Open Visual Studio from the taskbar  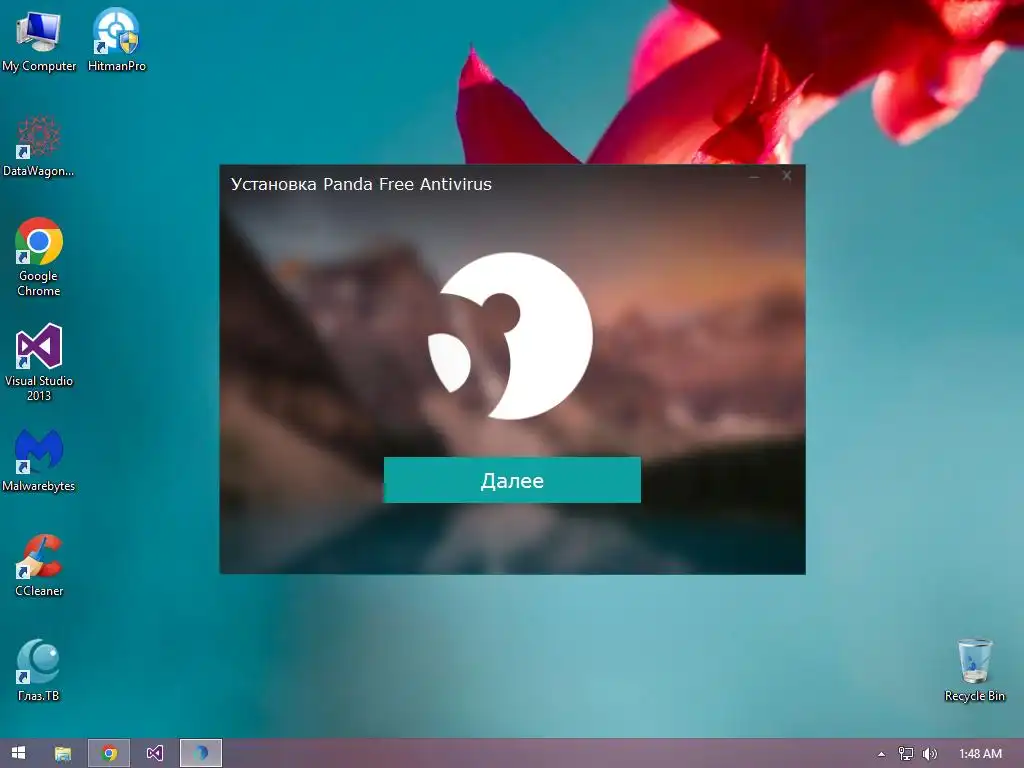155,753
